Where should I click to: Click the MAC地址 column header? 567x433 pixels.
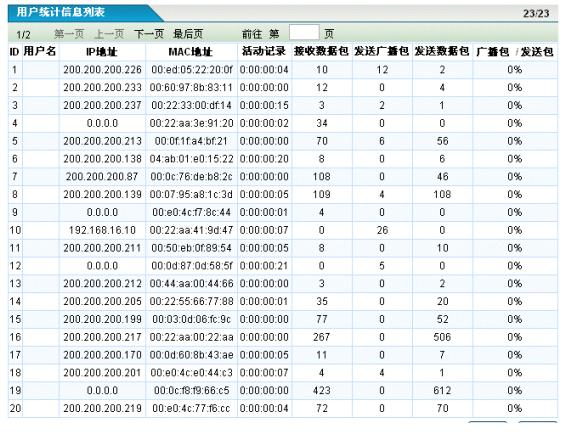pos(190,52)
